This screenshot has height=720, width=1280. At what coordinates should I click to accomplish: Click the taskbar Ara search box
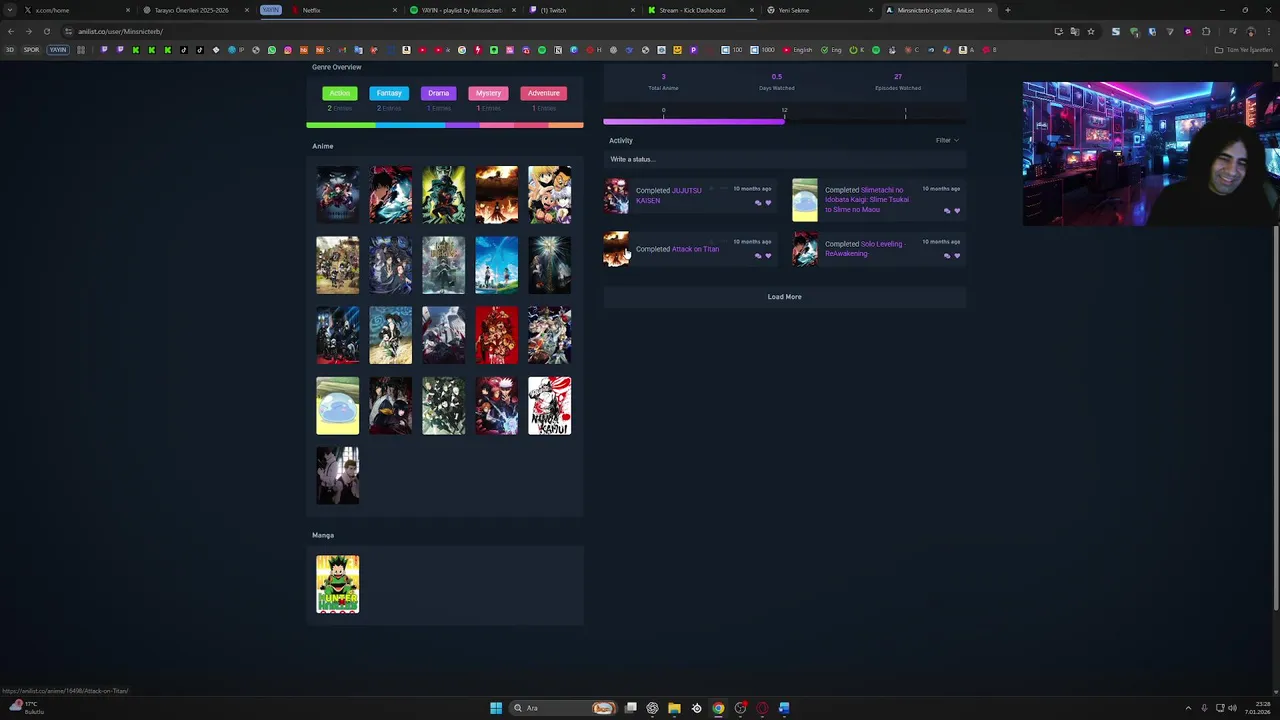[562, 708]
